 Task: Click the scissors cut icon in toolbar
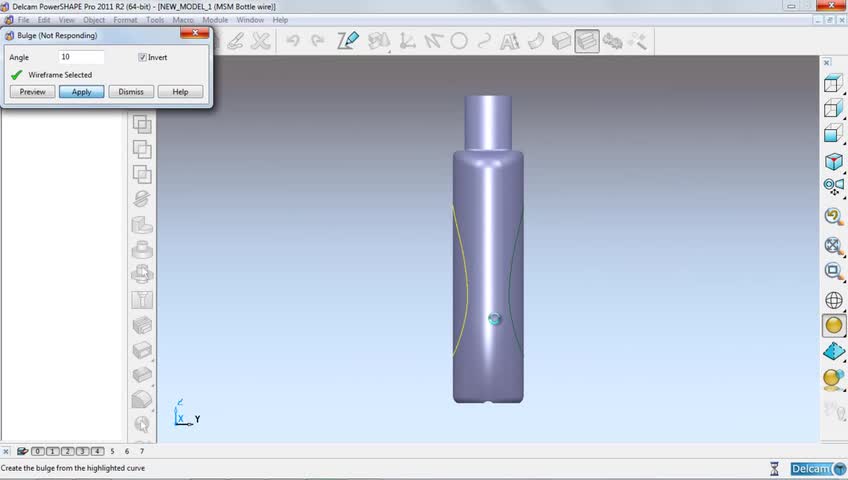tap(261, 41)
